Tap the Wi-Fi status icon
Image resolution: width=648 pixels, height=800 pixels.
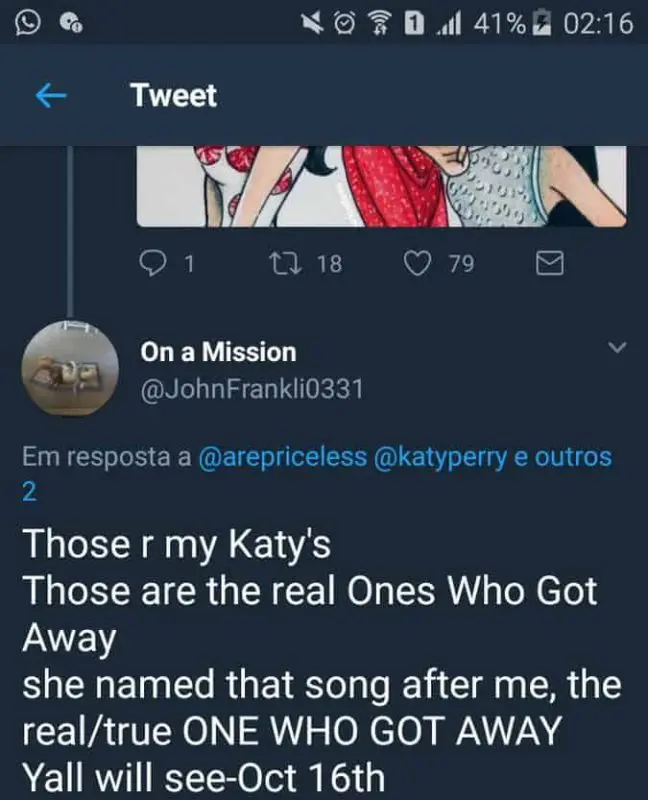[x=375, y=22]
